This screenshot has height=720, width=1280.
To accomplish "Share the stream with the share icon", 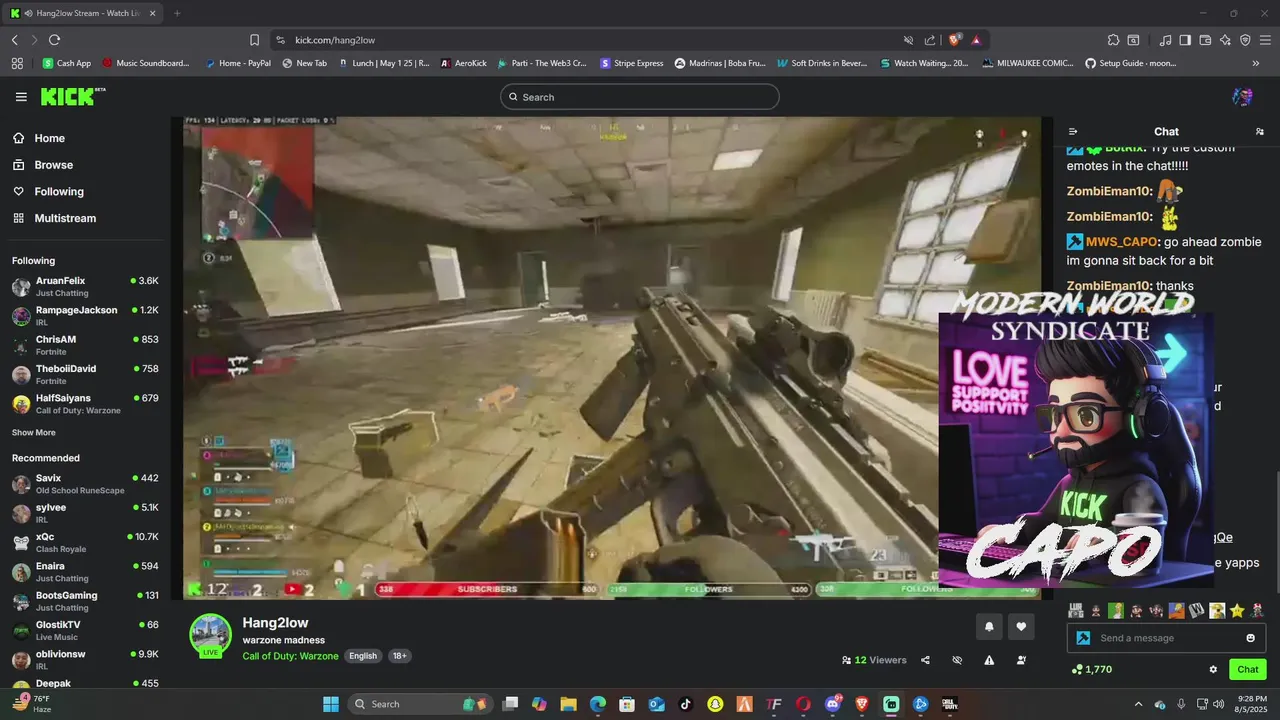I will pos(925,660).
